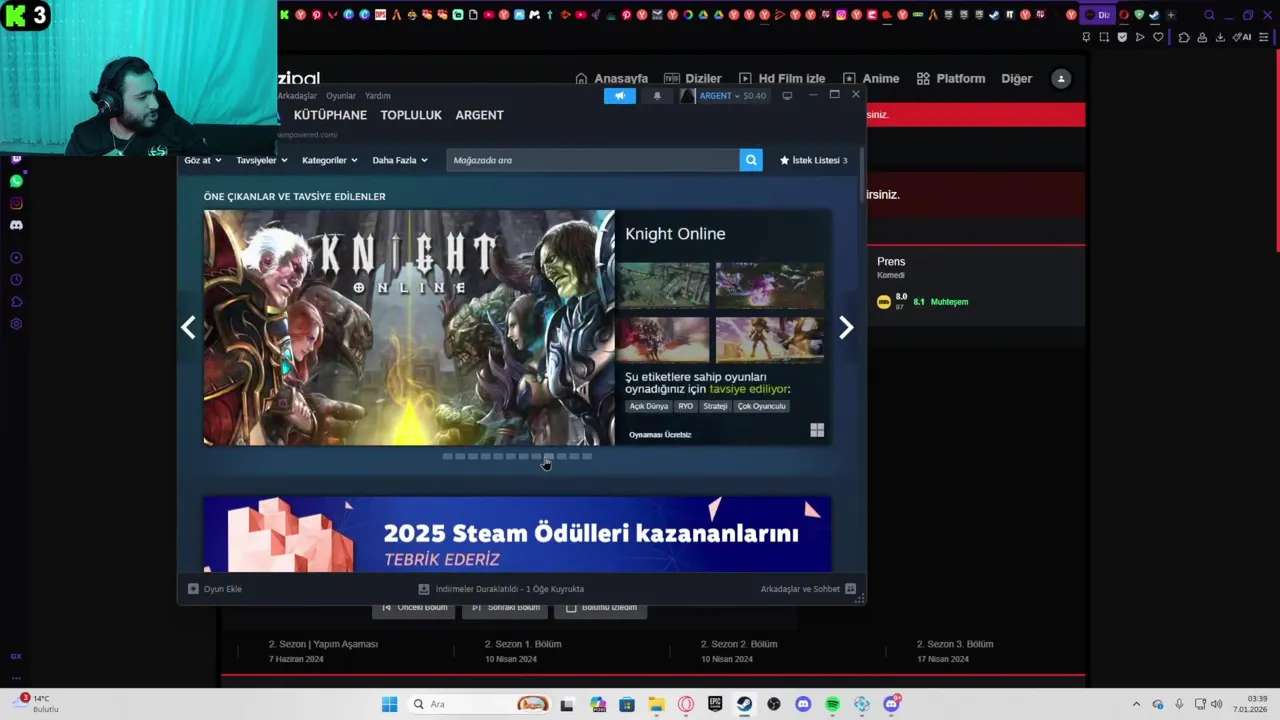Expand the Daha Fazla dropdown
Viewport: 1280px width, 720px height.
point(400,160)
